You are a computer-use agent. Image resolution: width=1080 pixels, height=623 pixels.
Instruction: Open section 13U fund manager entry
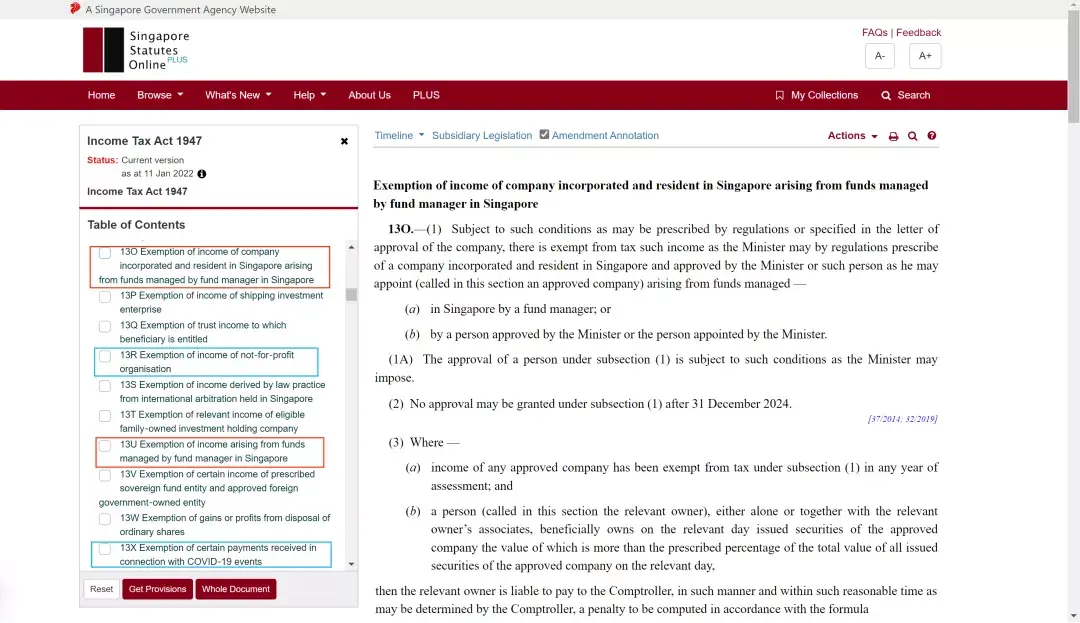212,451
